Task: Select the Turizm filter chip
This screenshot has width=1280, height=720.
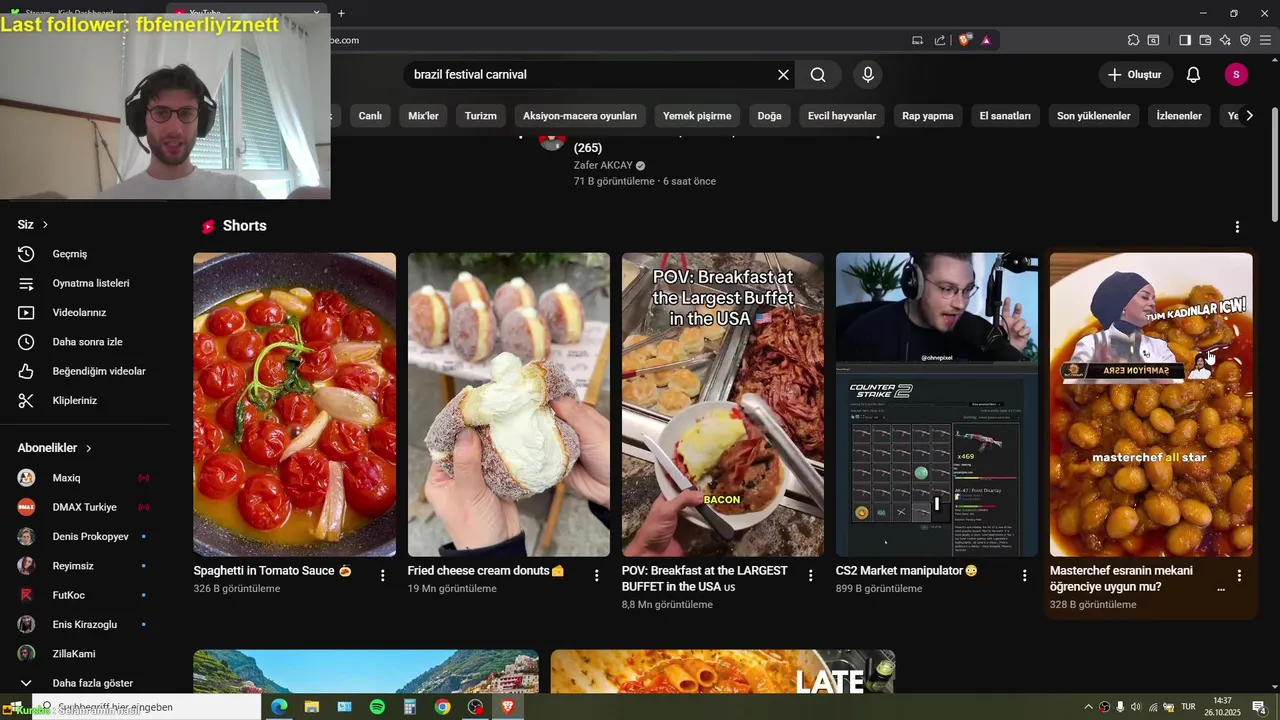Action: point(481,116)
